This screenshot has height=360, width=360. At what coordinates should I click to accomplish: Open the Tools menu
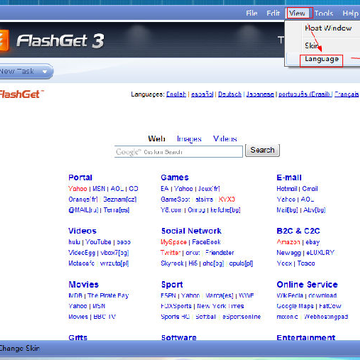point(324,14)
